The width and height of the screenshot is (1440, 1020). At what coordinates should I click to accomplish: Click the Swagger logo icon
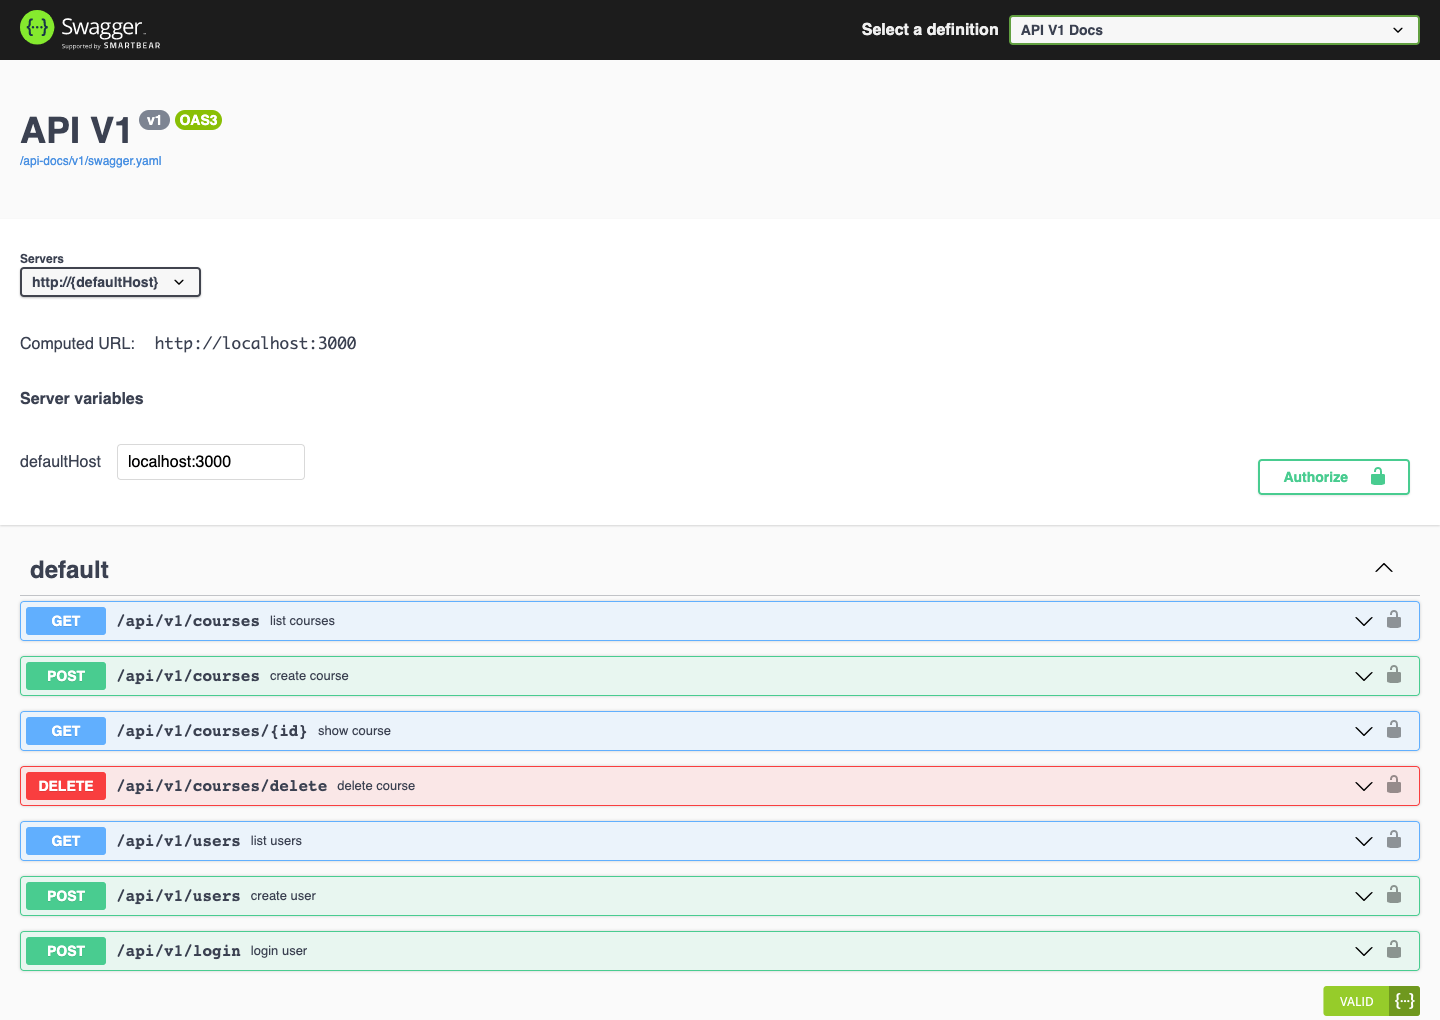click(36, 28)
